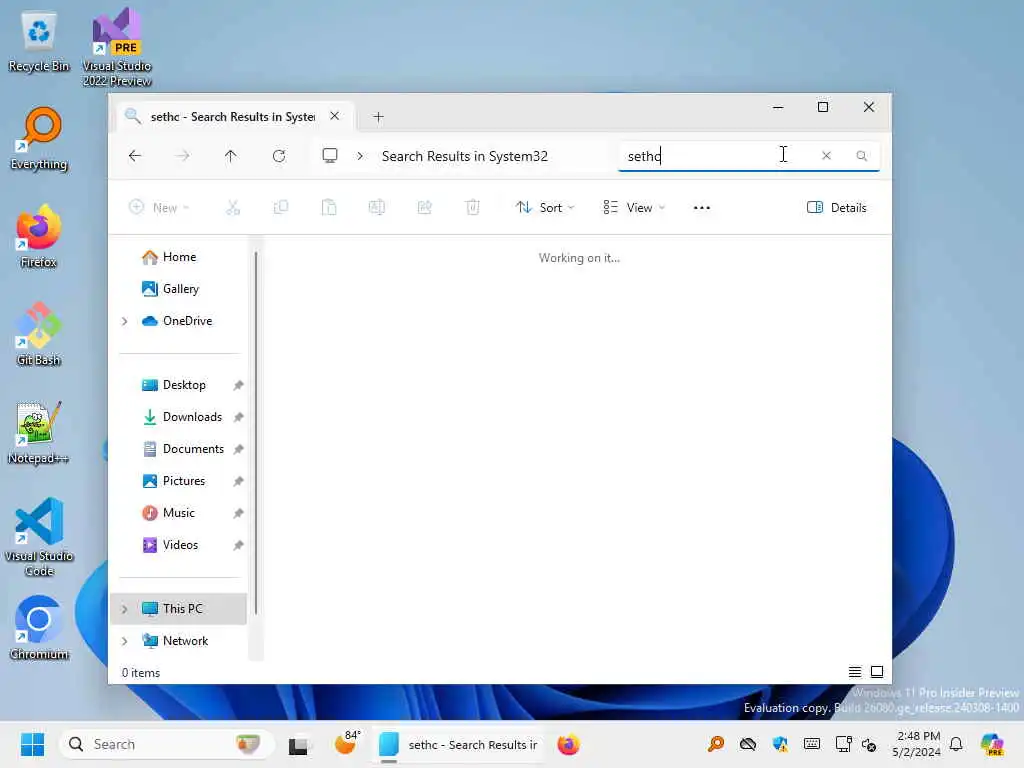Screen dimensions: 1024x768
Task: Open the New dropdown
Action: click(x=159, y=208)
